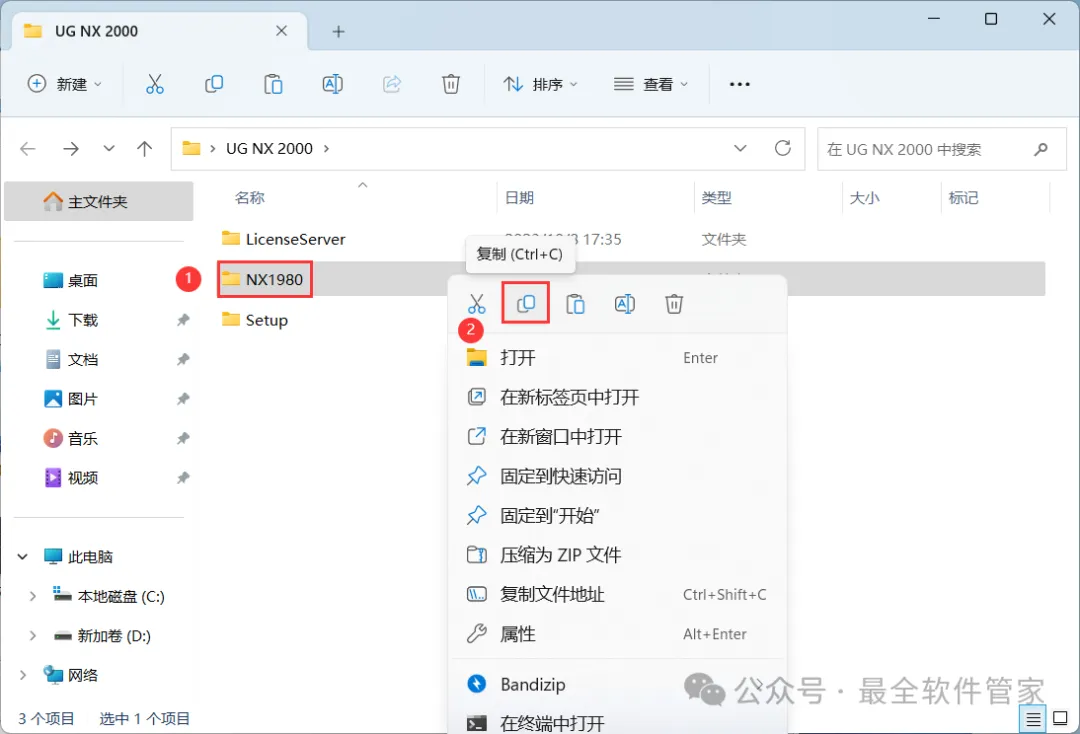The width and height of the screenshot is (1080, 734).
Task: Click the Cut icon in the top toolbar
Action: 155,84
